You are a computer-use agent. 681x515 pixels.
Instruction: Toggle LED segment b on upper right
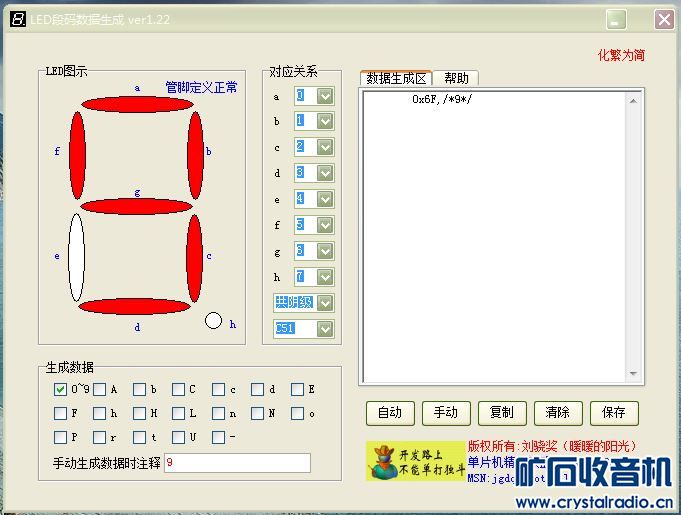(195, 155)
